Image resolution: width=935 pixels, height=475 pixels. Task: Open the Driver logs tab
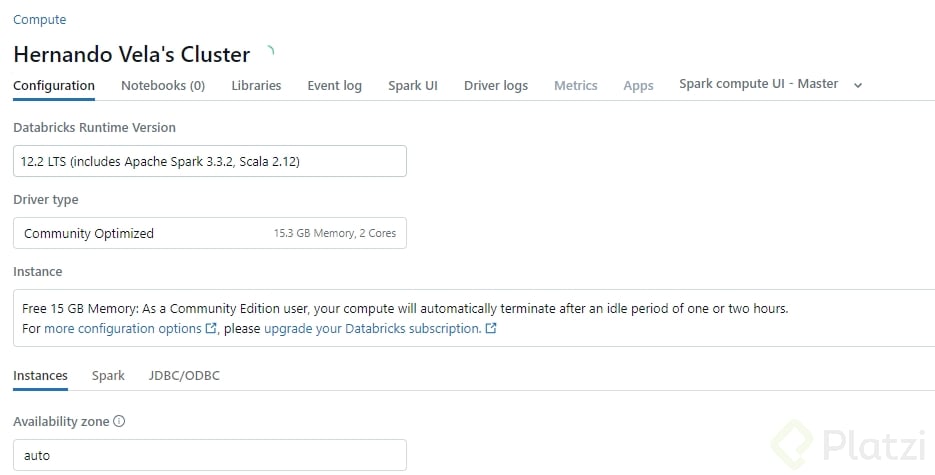tap(496, 86)
